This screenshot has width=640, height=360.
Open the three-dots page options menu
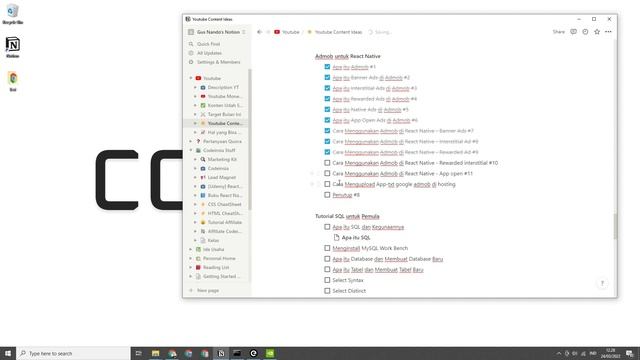coord(608,32)
